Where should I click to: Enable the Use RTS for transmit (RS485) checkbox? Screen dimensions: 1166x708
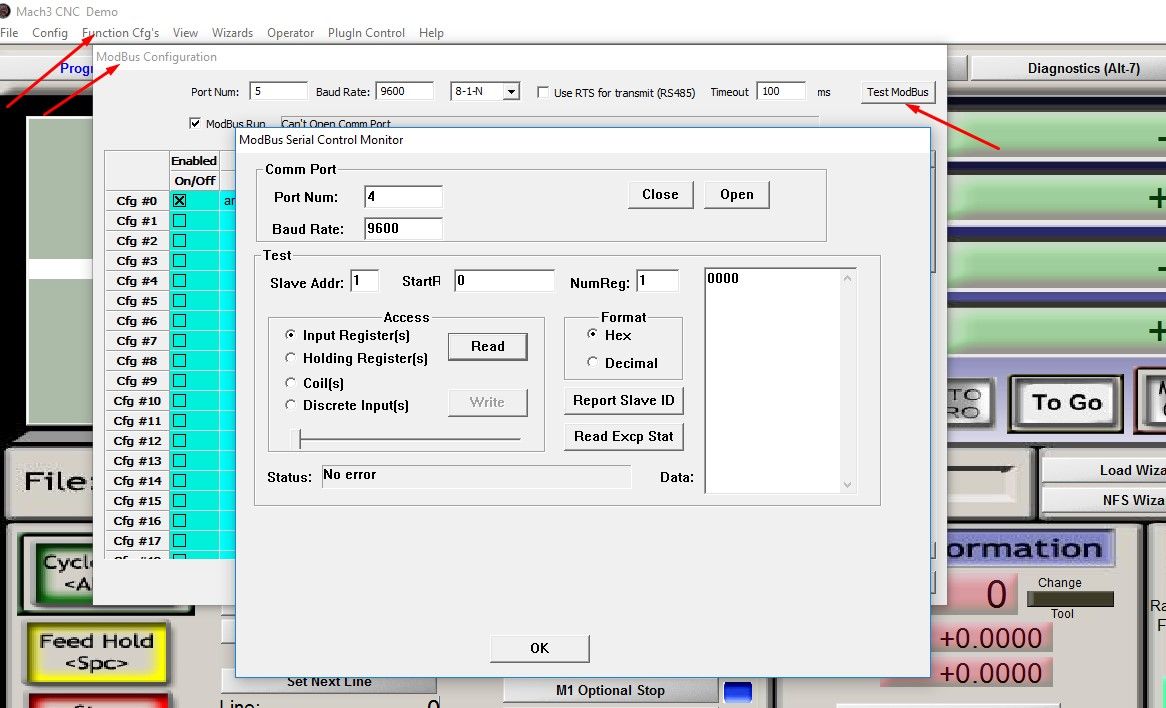coord(545,92)
